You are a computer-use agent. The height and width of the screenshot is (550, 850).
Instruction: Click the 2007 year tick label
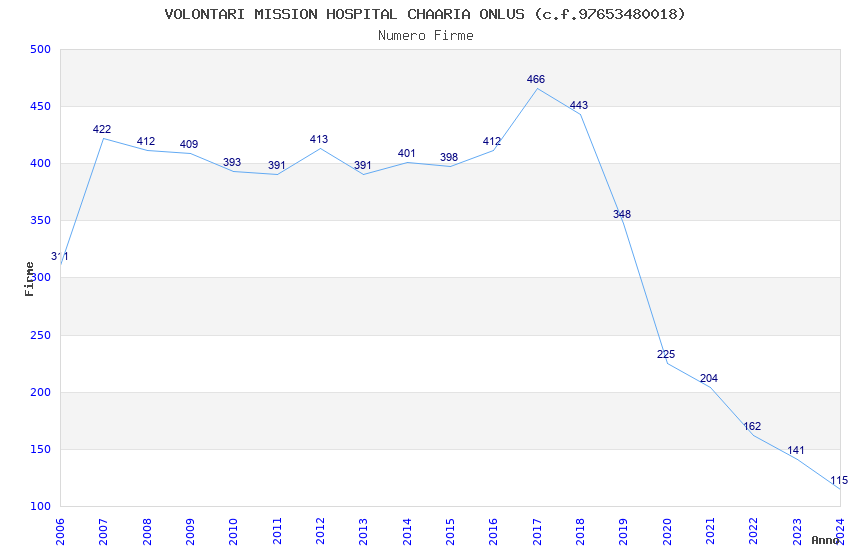pyautogui.click(x=103, y=531)
